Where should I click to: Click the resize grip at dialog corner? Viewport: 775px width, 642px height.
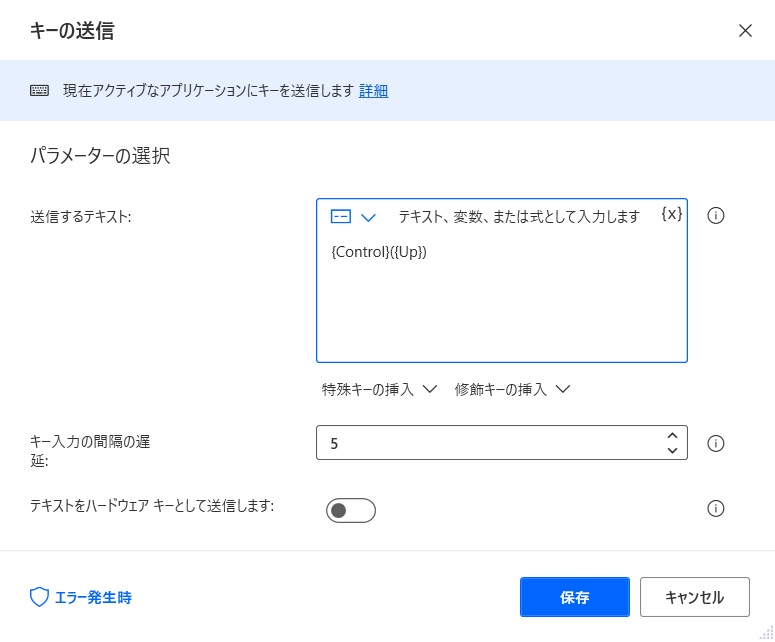(x=767, y=632)
